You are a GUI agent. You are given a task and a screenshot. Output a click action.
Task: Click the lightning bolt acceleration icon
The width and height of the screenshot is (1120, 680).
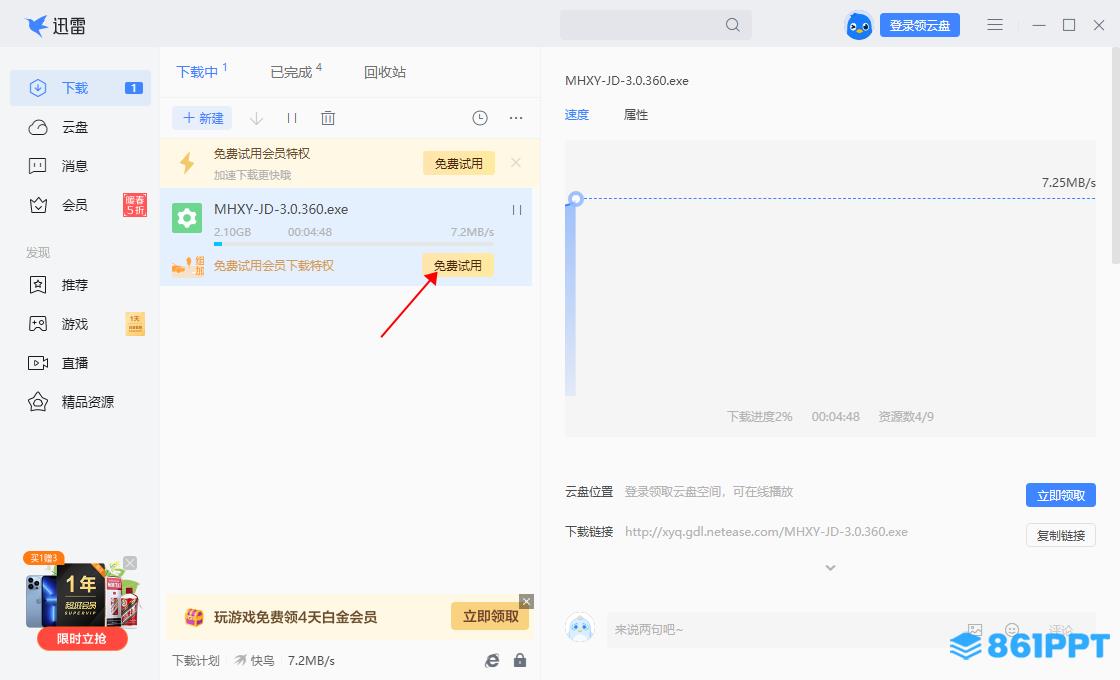[187, 163]
